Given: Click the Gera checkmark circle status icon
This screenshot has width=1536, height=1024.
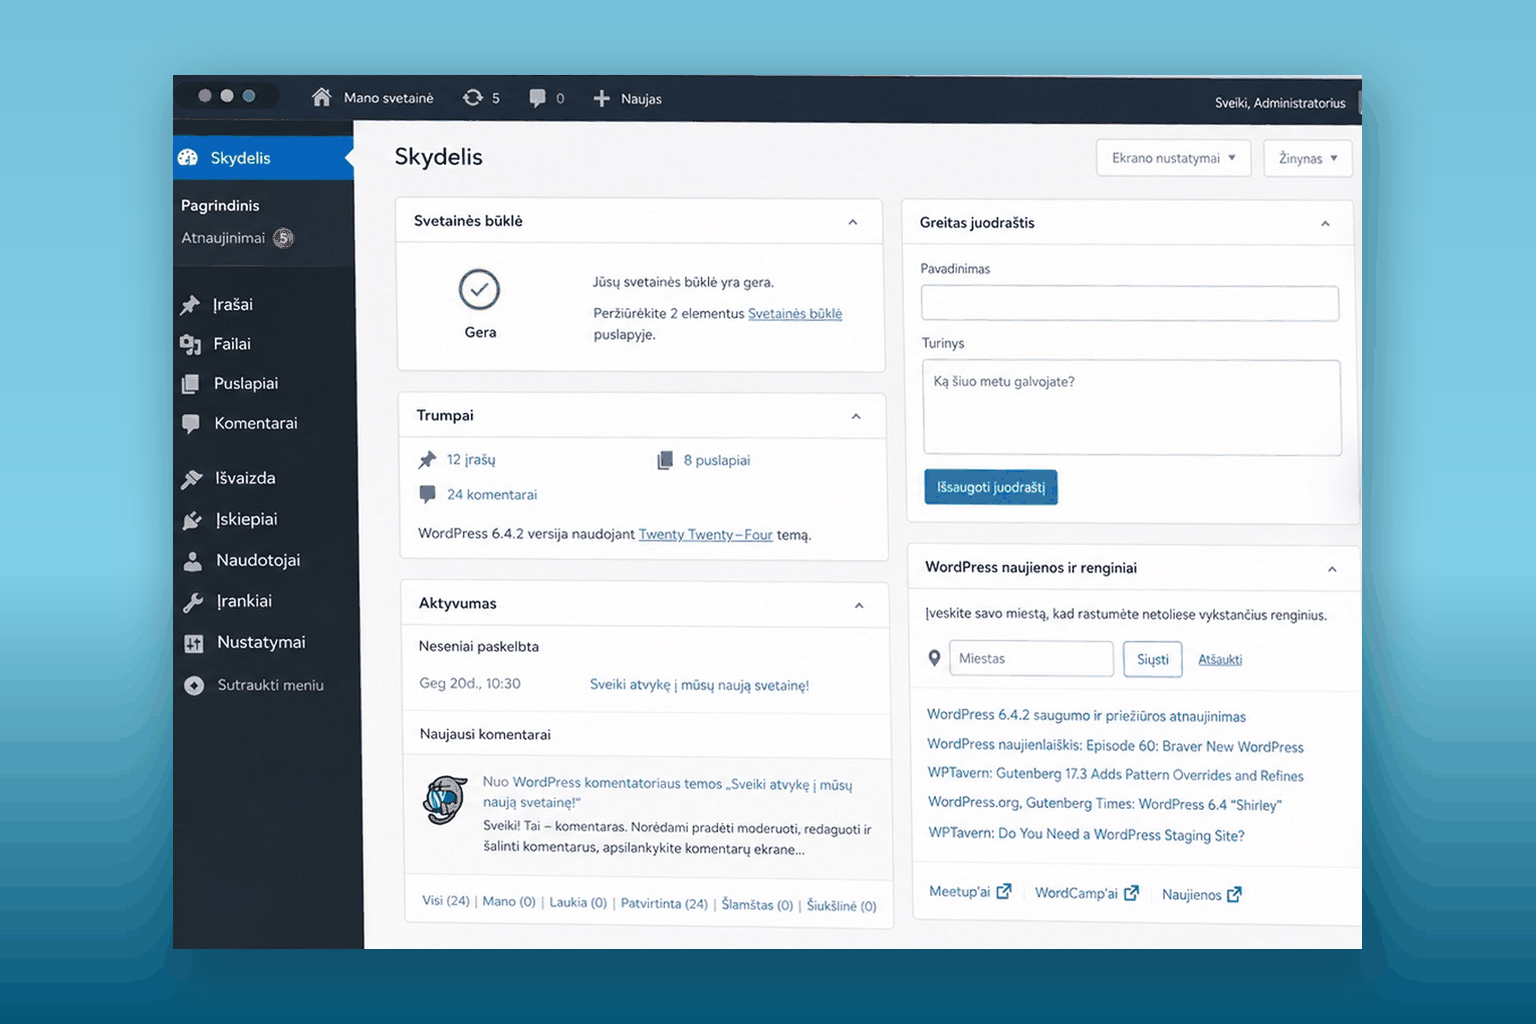Looking at the screenshot, I should coord(479,290).
